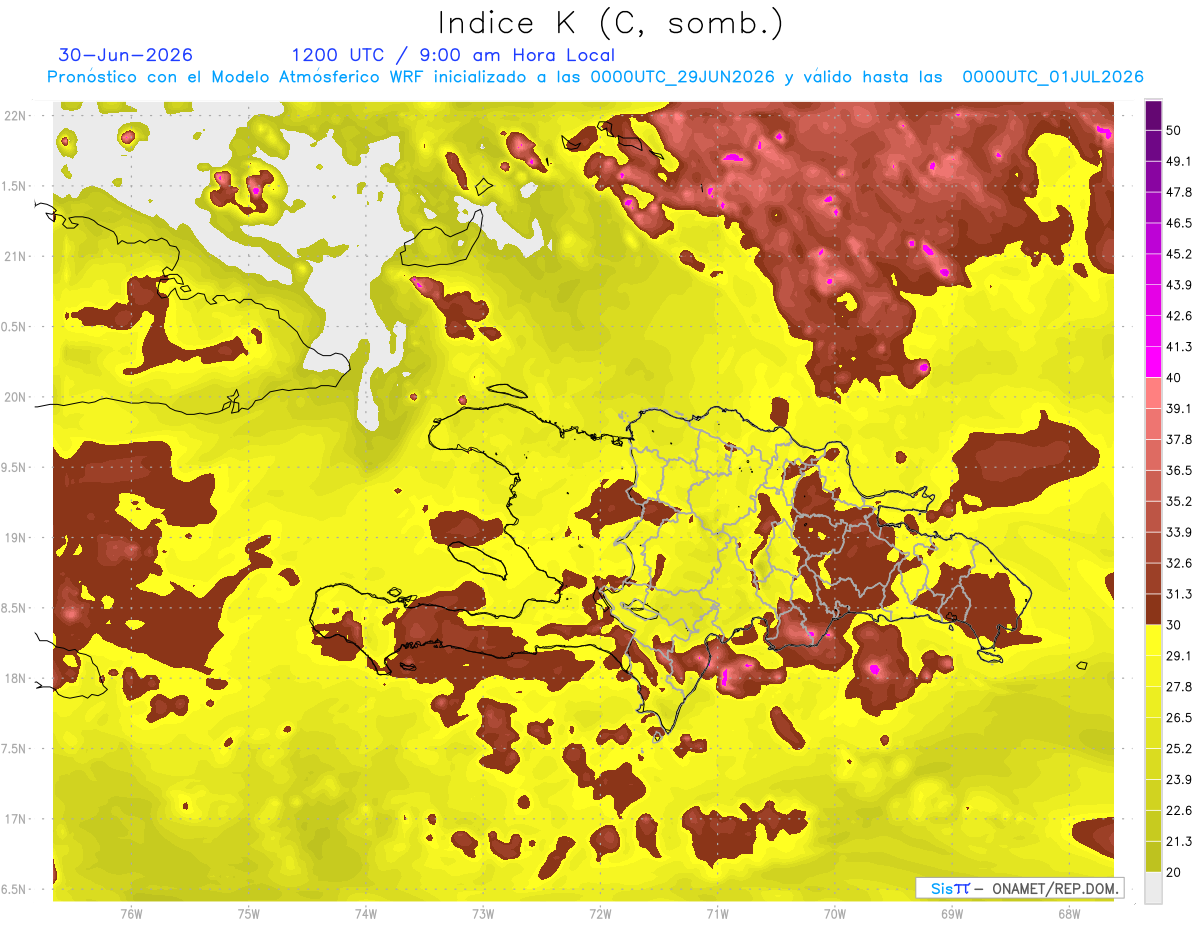Viewport: 1200px width, 927px height.
Task: Click colorbar label "21.3"
Action: point(1180,841)
